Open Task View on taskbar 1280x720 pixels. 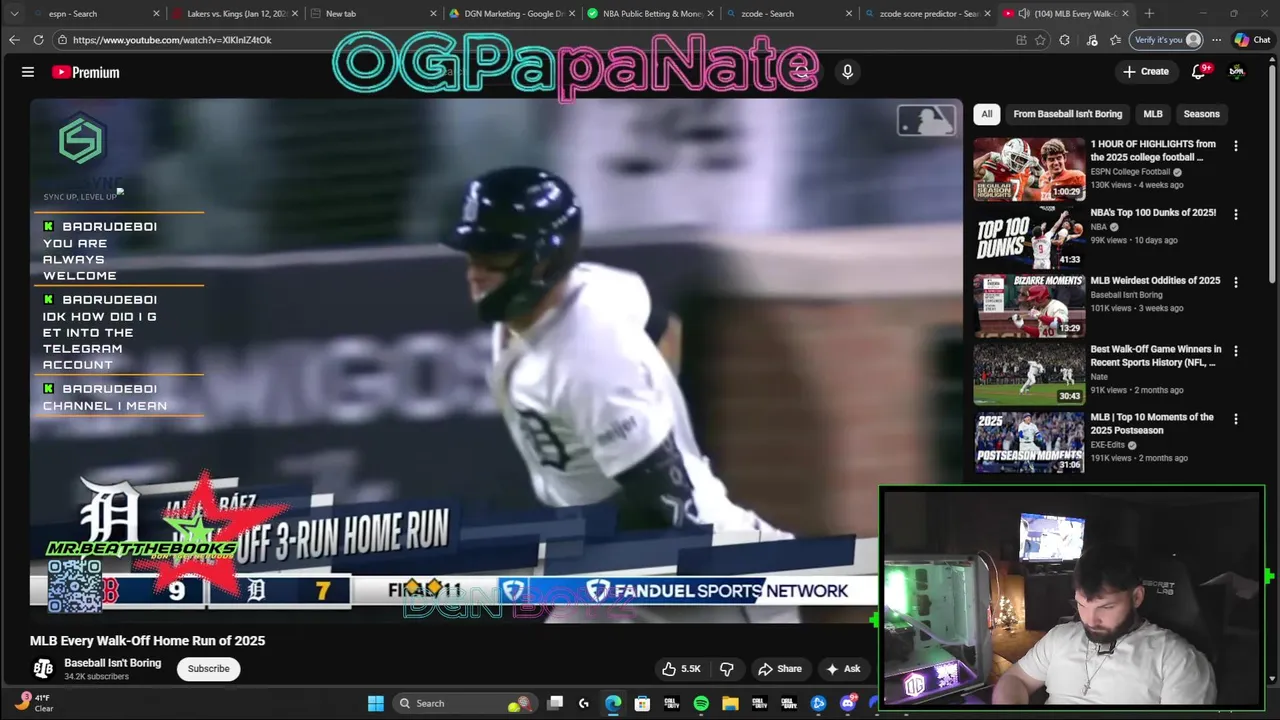point(555,703)
